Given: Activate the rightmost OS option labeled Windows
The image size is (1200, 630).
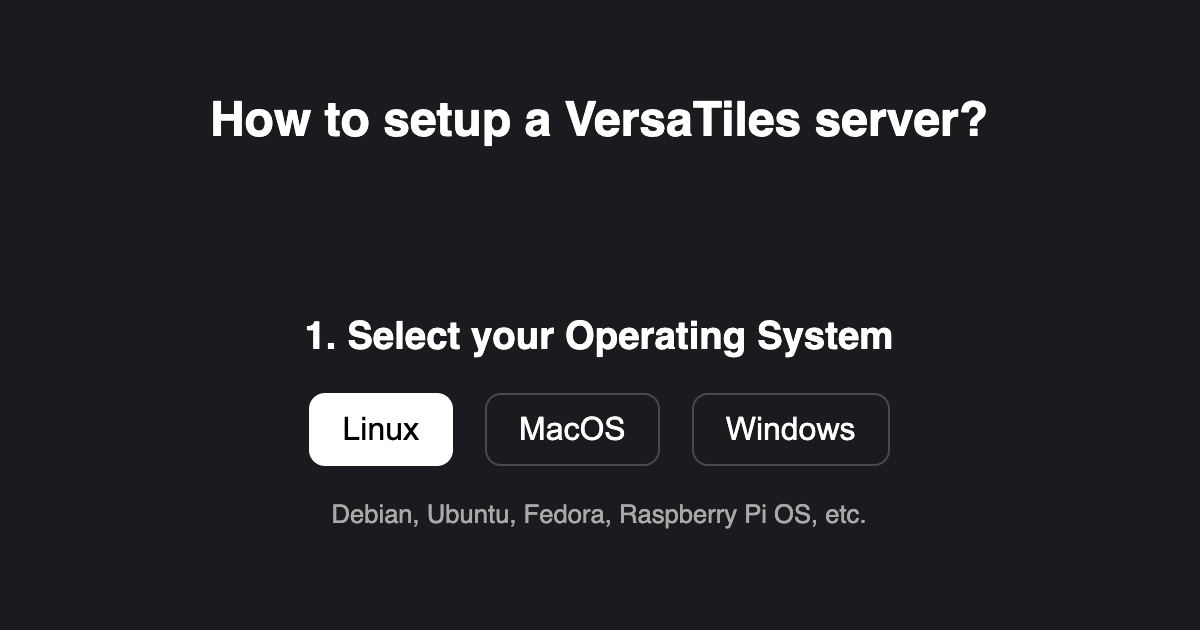Looking at the screenshot, I should pyautogui.click(x=790, y=429).
